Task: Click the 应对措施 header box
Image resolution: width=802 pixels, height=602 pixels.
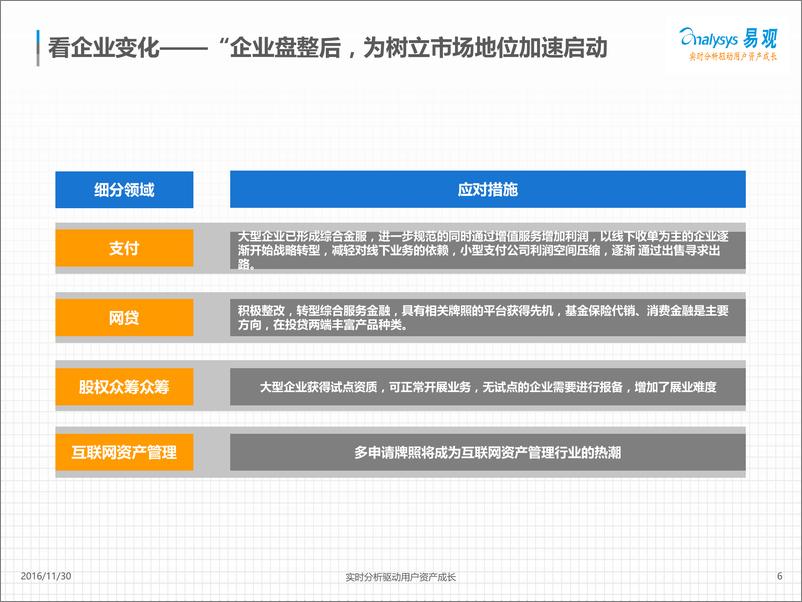Action: pyautogui.click(x=487, y=189)
